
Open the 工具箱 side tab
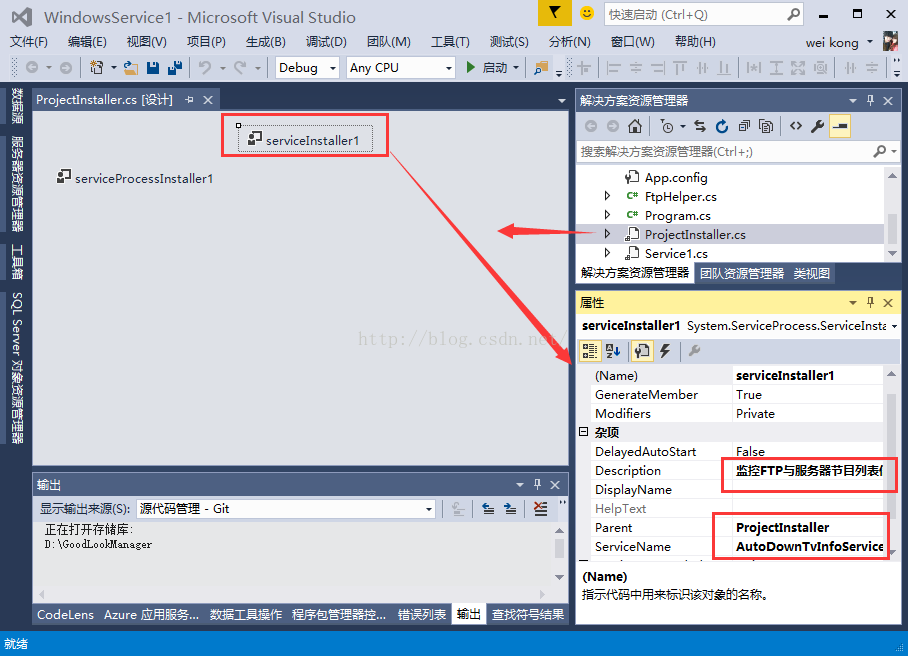pyautogui.click(x=17, y=261)
